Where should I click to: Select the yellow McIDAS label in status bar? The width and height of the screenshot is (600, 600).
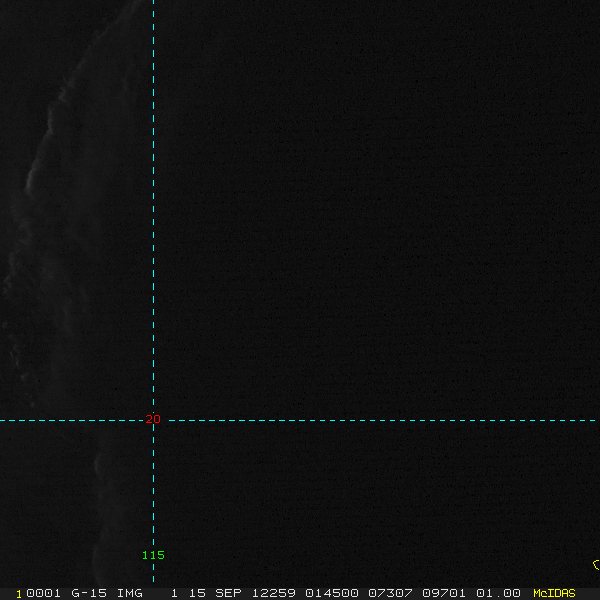pos(554,593)
